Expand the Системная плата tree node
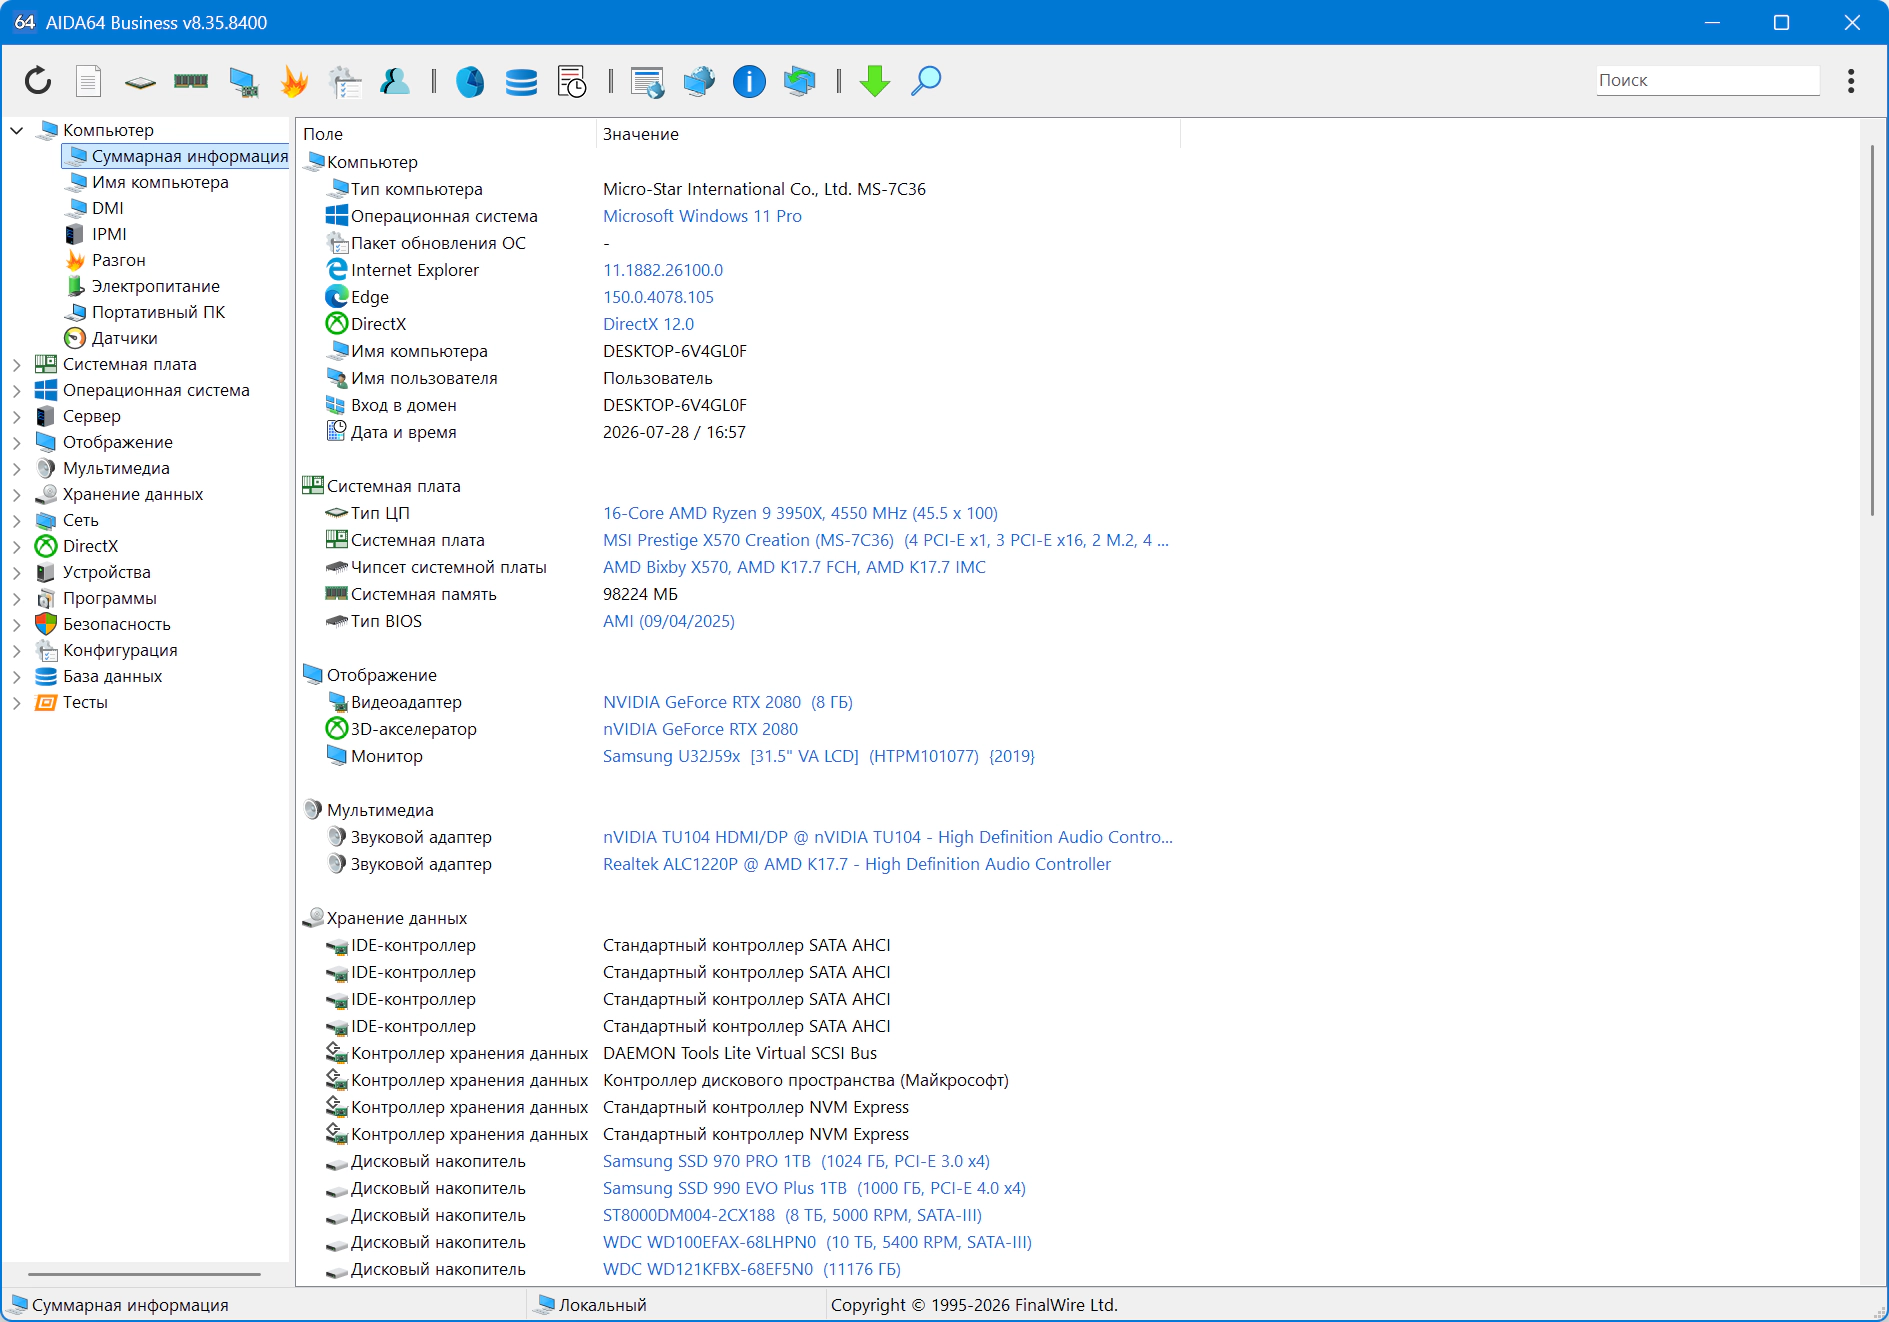Viewport: 1889px width, 1322px height. 17,364
